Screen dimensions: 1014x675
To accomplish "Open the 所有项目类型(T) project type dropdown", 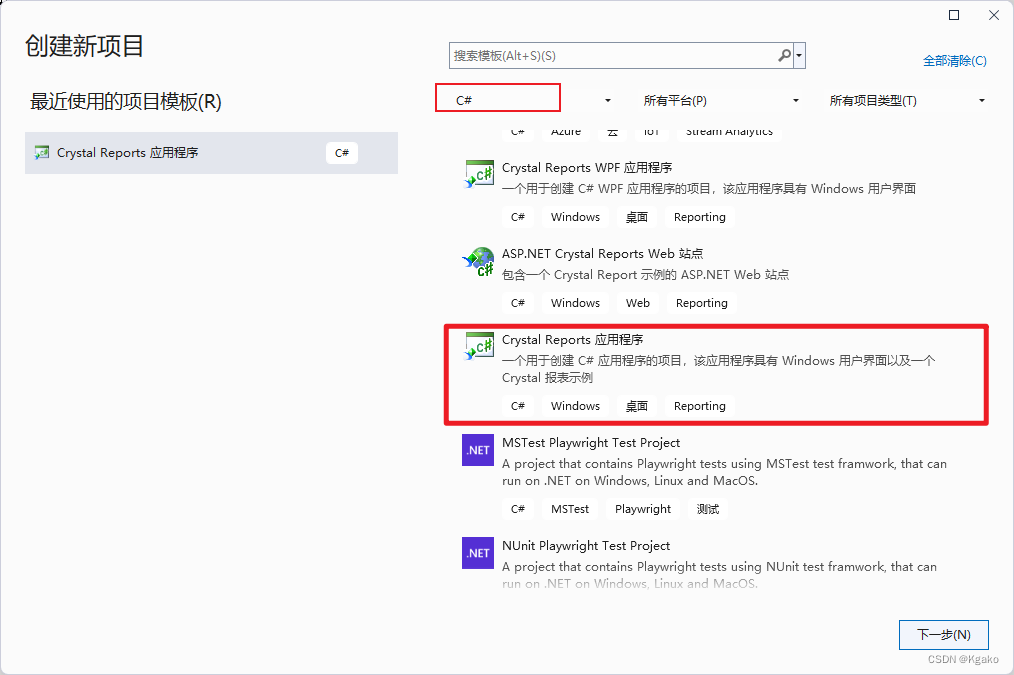I will 907,100.
